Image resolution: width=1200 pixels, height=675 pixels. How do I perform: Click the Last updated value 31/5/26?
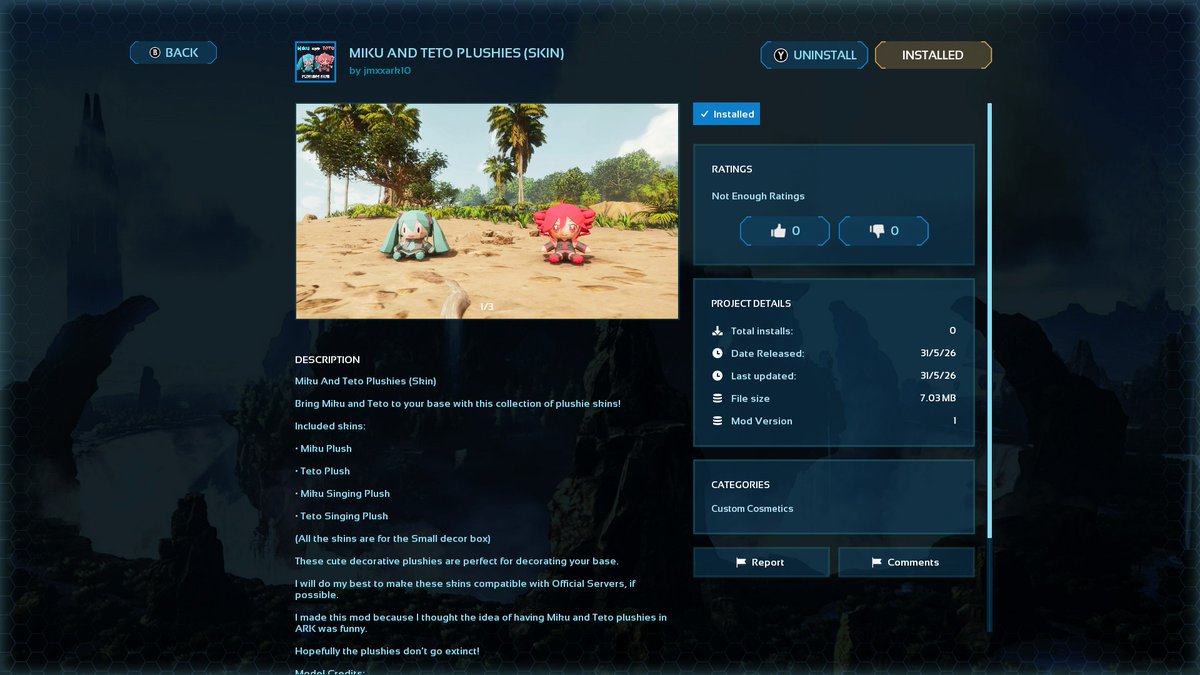939,376
